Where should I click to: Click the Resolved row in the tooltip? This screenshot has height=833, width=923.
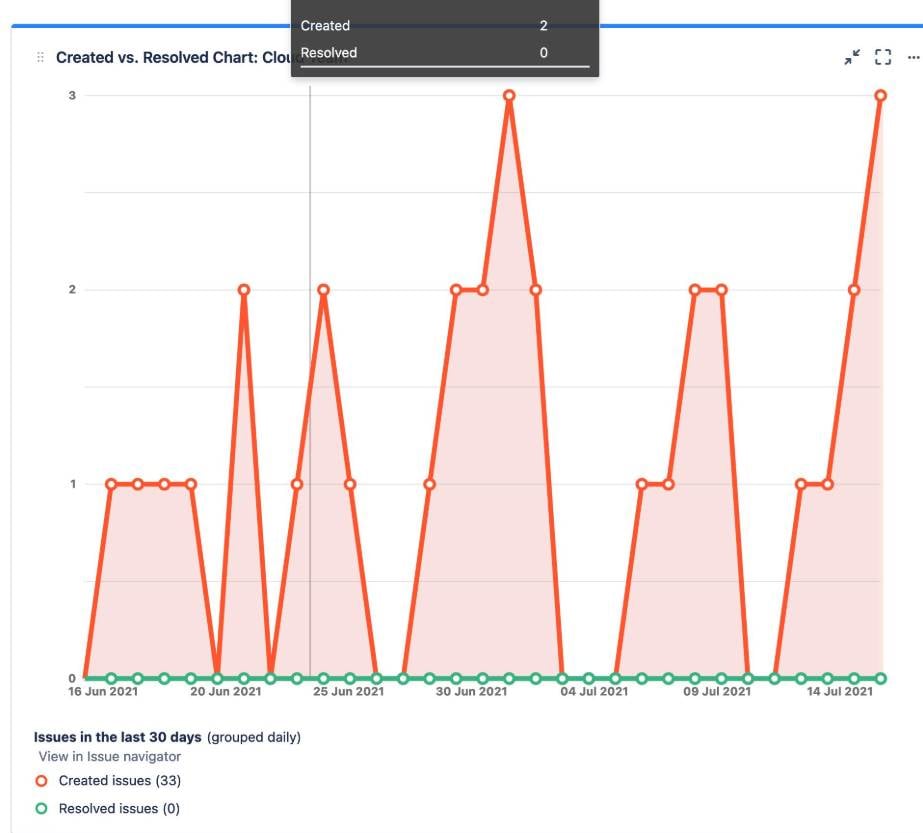tap(444, 52)
